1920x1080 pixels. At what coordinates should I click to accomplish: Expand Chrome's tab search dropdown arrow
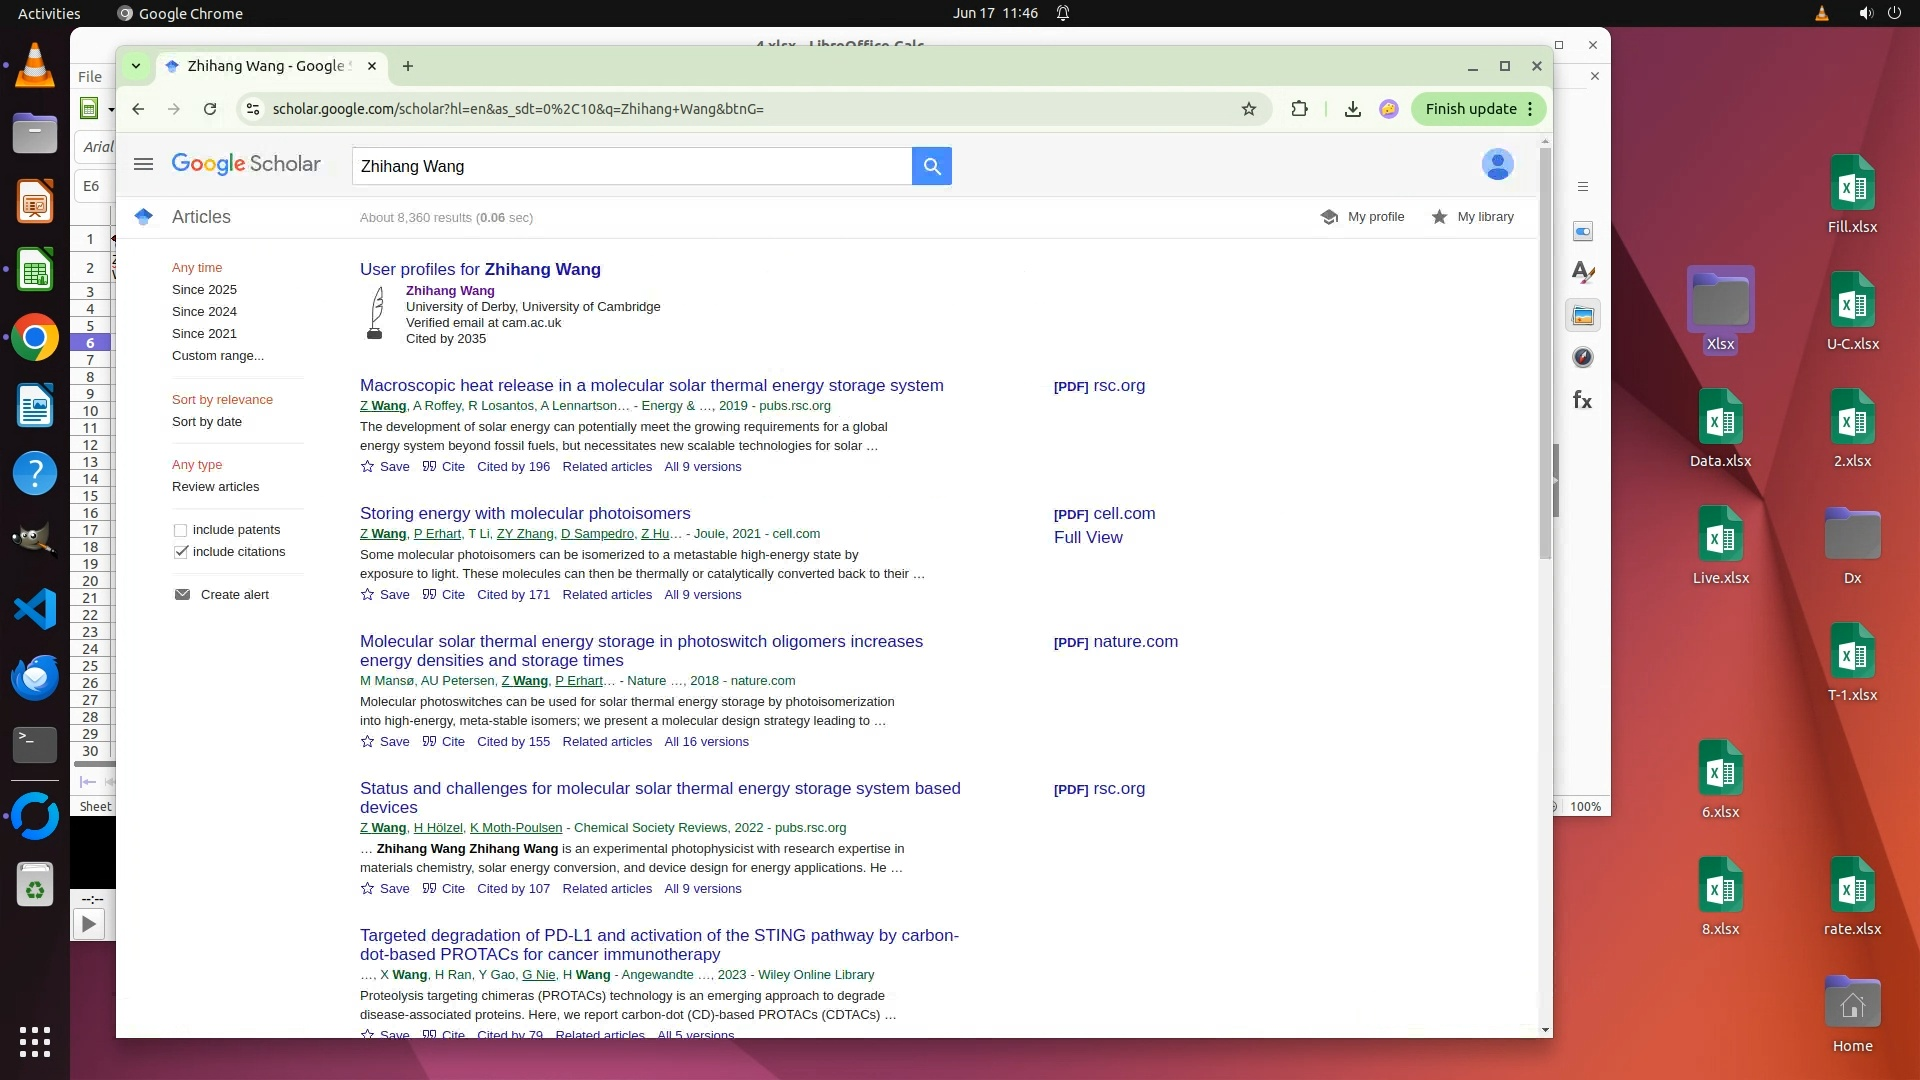[x=136, y=66]
